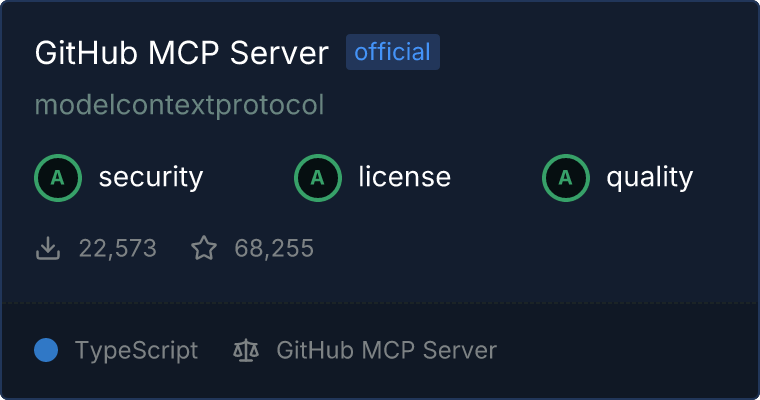Click the official badge tag
760x400 pixels.
click(x=393, y=52)
